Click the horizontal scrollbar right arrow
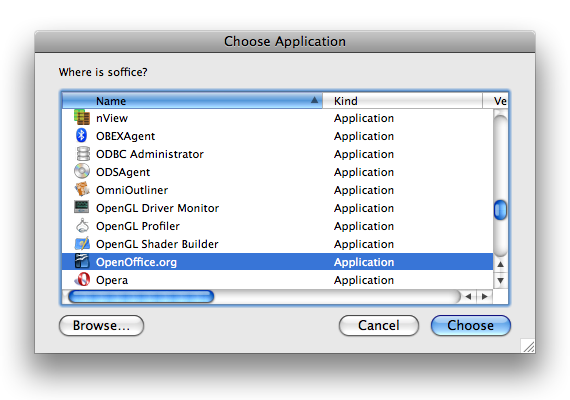Viewport: 570px width, 400px height. point(485,297)
